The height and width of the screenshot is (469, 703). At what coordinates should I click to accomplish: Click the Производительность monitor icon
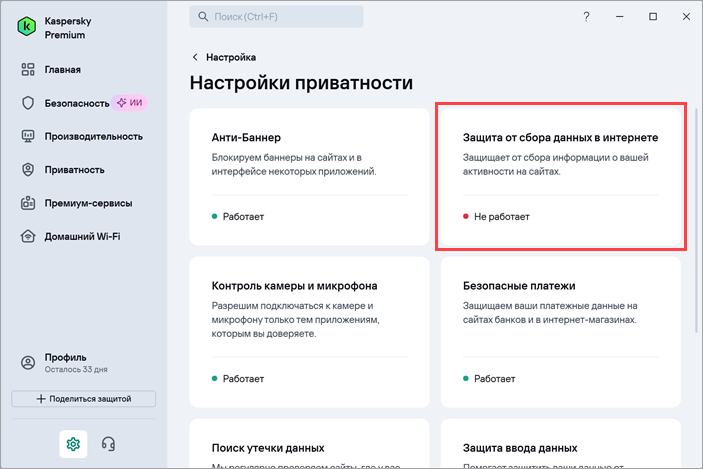coord(28,136)
